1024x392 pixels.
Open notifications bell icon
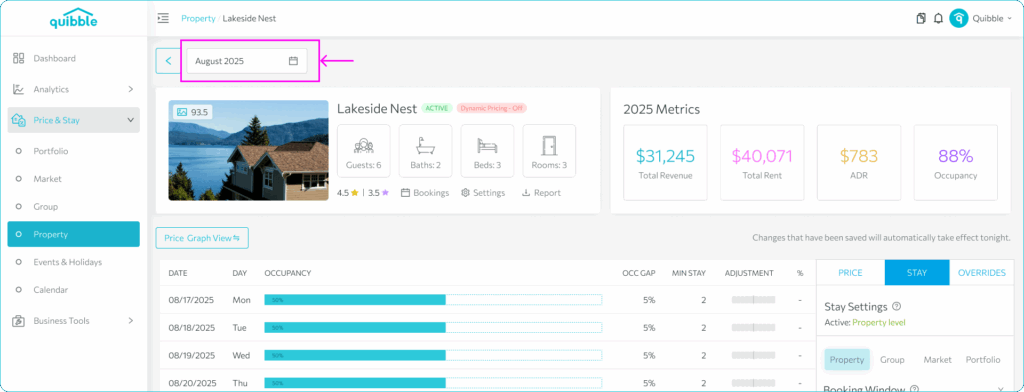[938, 18]
